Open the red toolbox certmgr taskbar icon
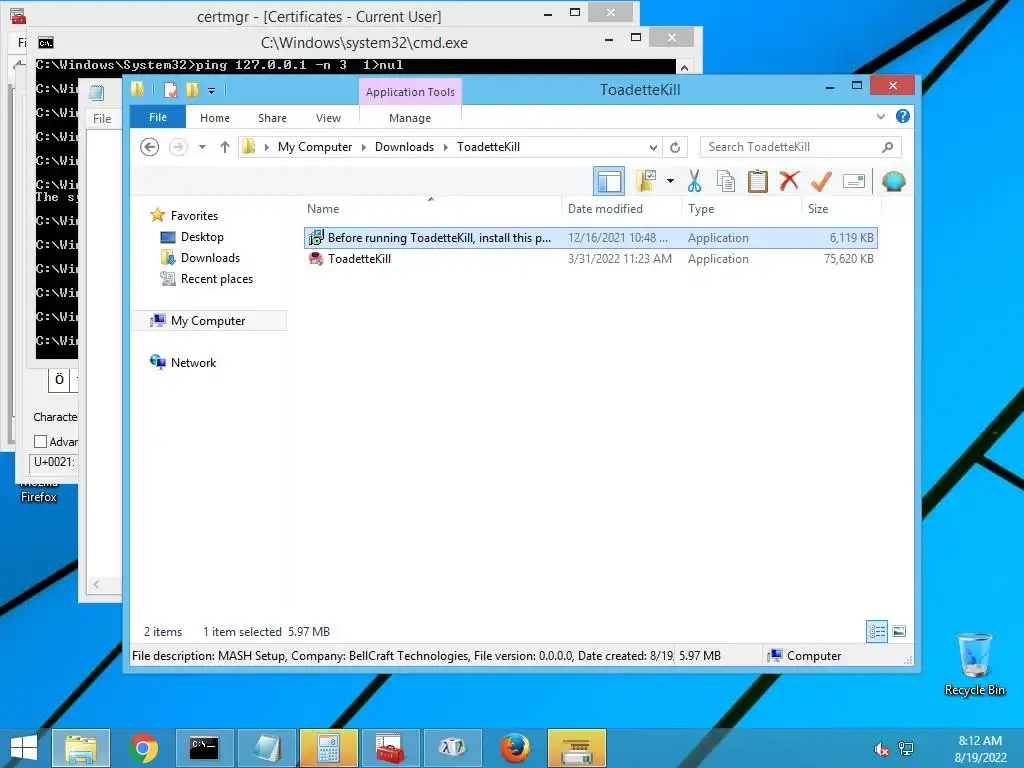 [390, 748]
